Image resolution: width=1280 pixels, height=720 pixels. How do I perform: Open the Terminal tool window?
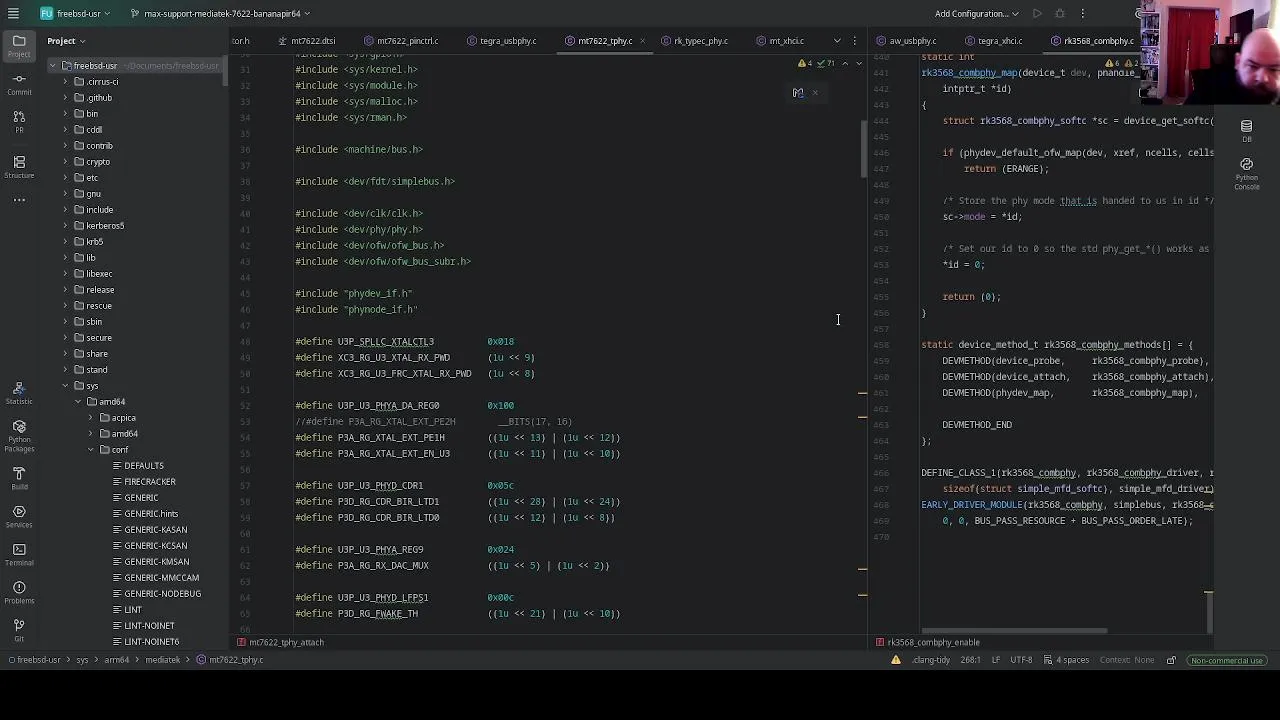point(19,554)
